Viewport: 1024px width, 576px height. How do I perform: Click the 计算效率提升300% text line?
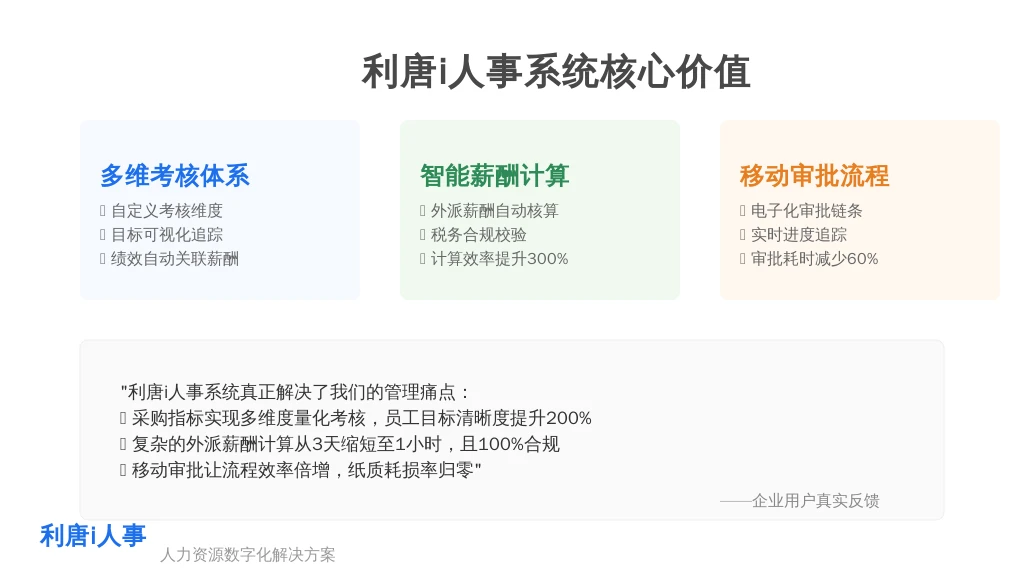click(x=500, y=259)
